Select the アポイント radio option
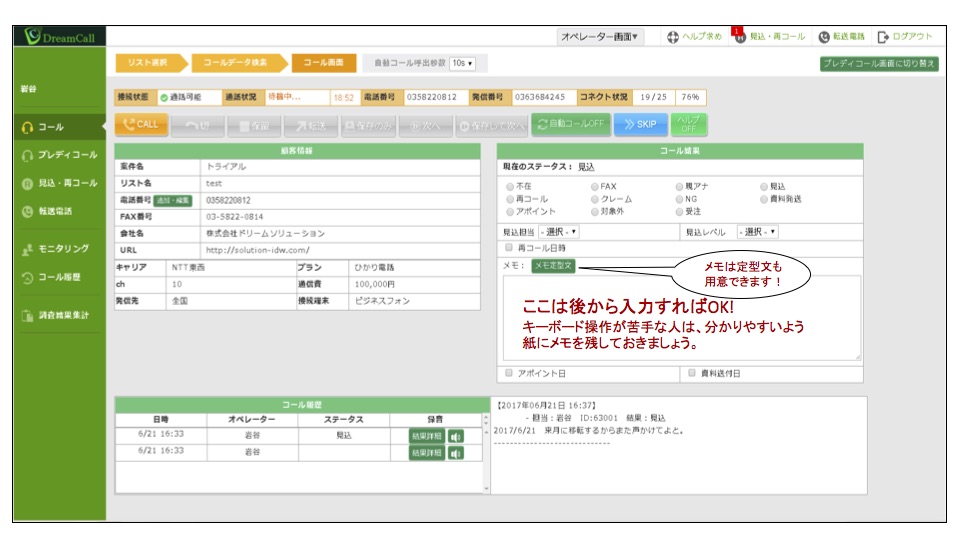The height and width of the screenshot is (540, 960). pos(511,212)
